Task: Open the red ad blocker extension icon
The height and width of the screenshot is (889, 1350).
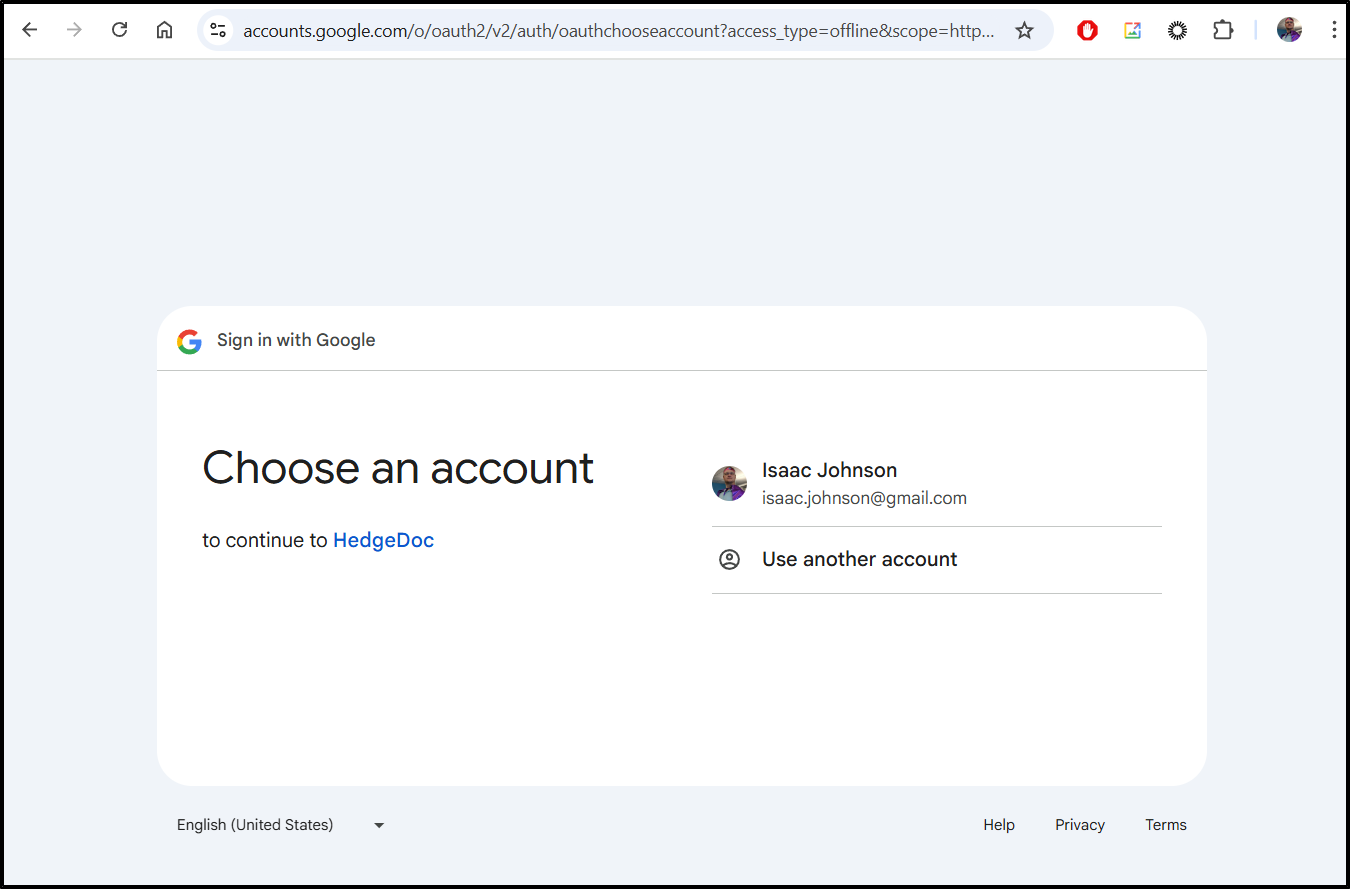Action: click(1087, 30)
